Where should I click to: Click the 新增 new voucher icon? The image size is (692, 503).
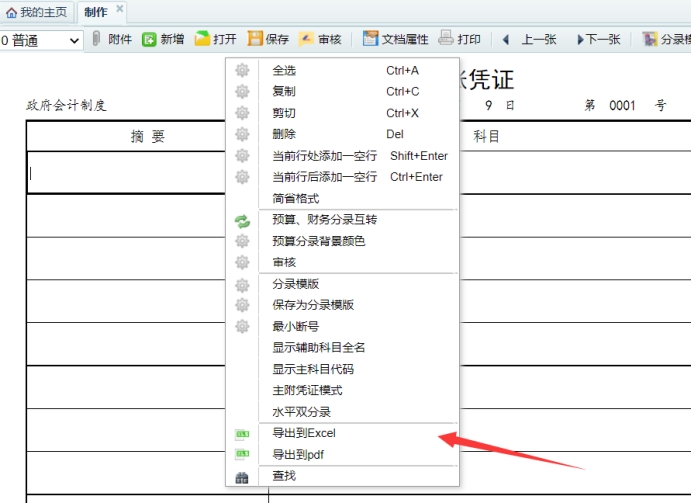pyautogui.click(x=149, y=40)
